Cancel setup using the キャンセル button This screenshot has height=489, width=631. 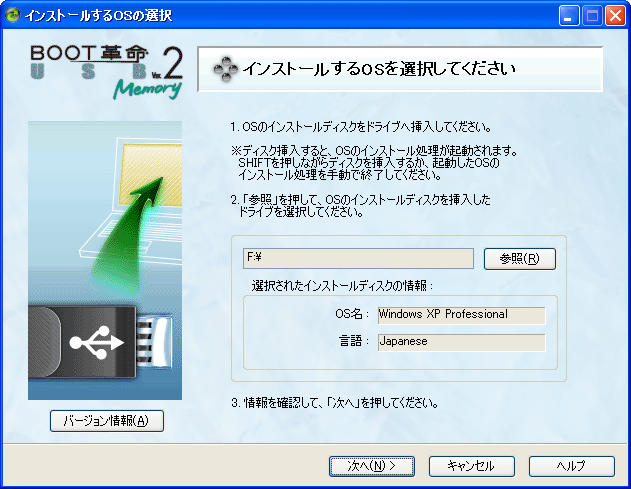pyautogui.click(x=471, y=466)
